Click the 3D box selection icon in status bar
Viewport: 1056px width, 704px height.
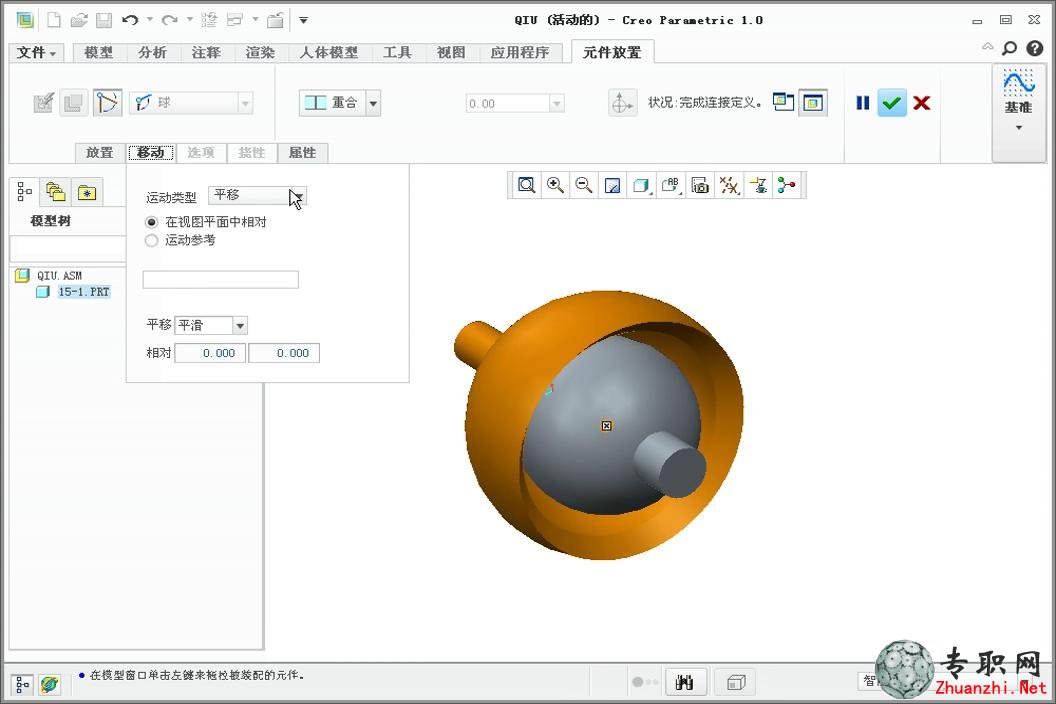click(x=735, y=682)
